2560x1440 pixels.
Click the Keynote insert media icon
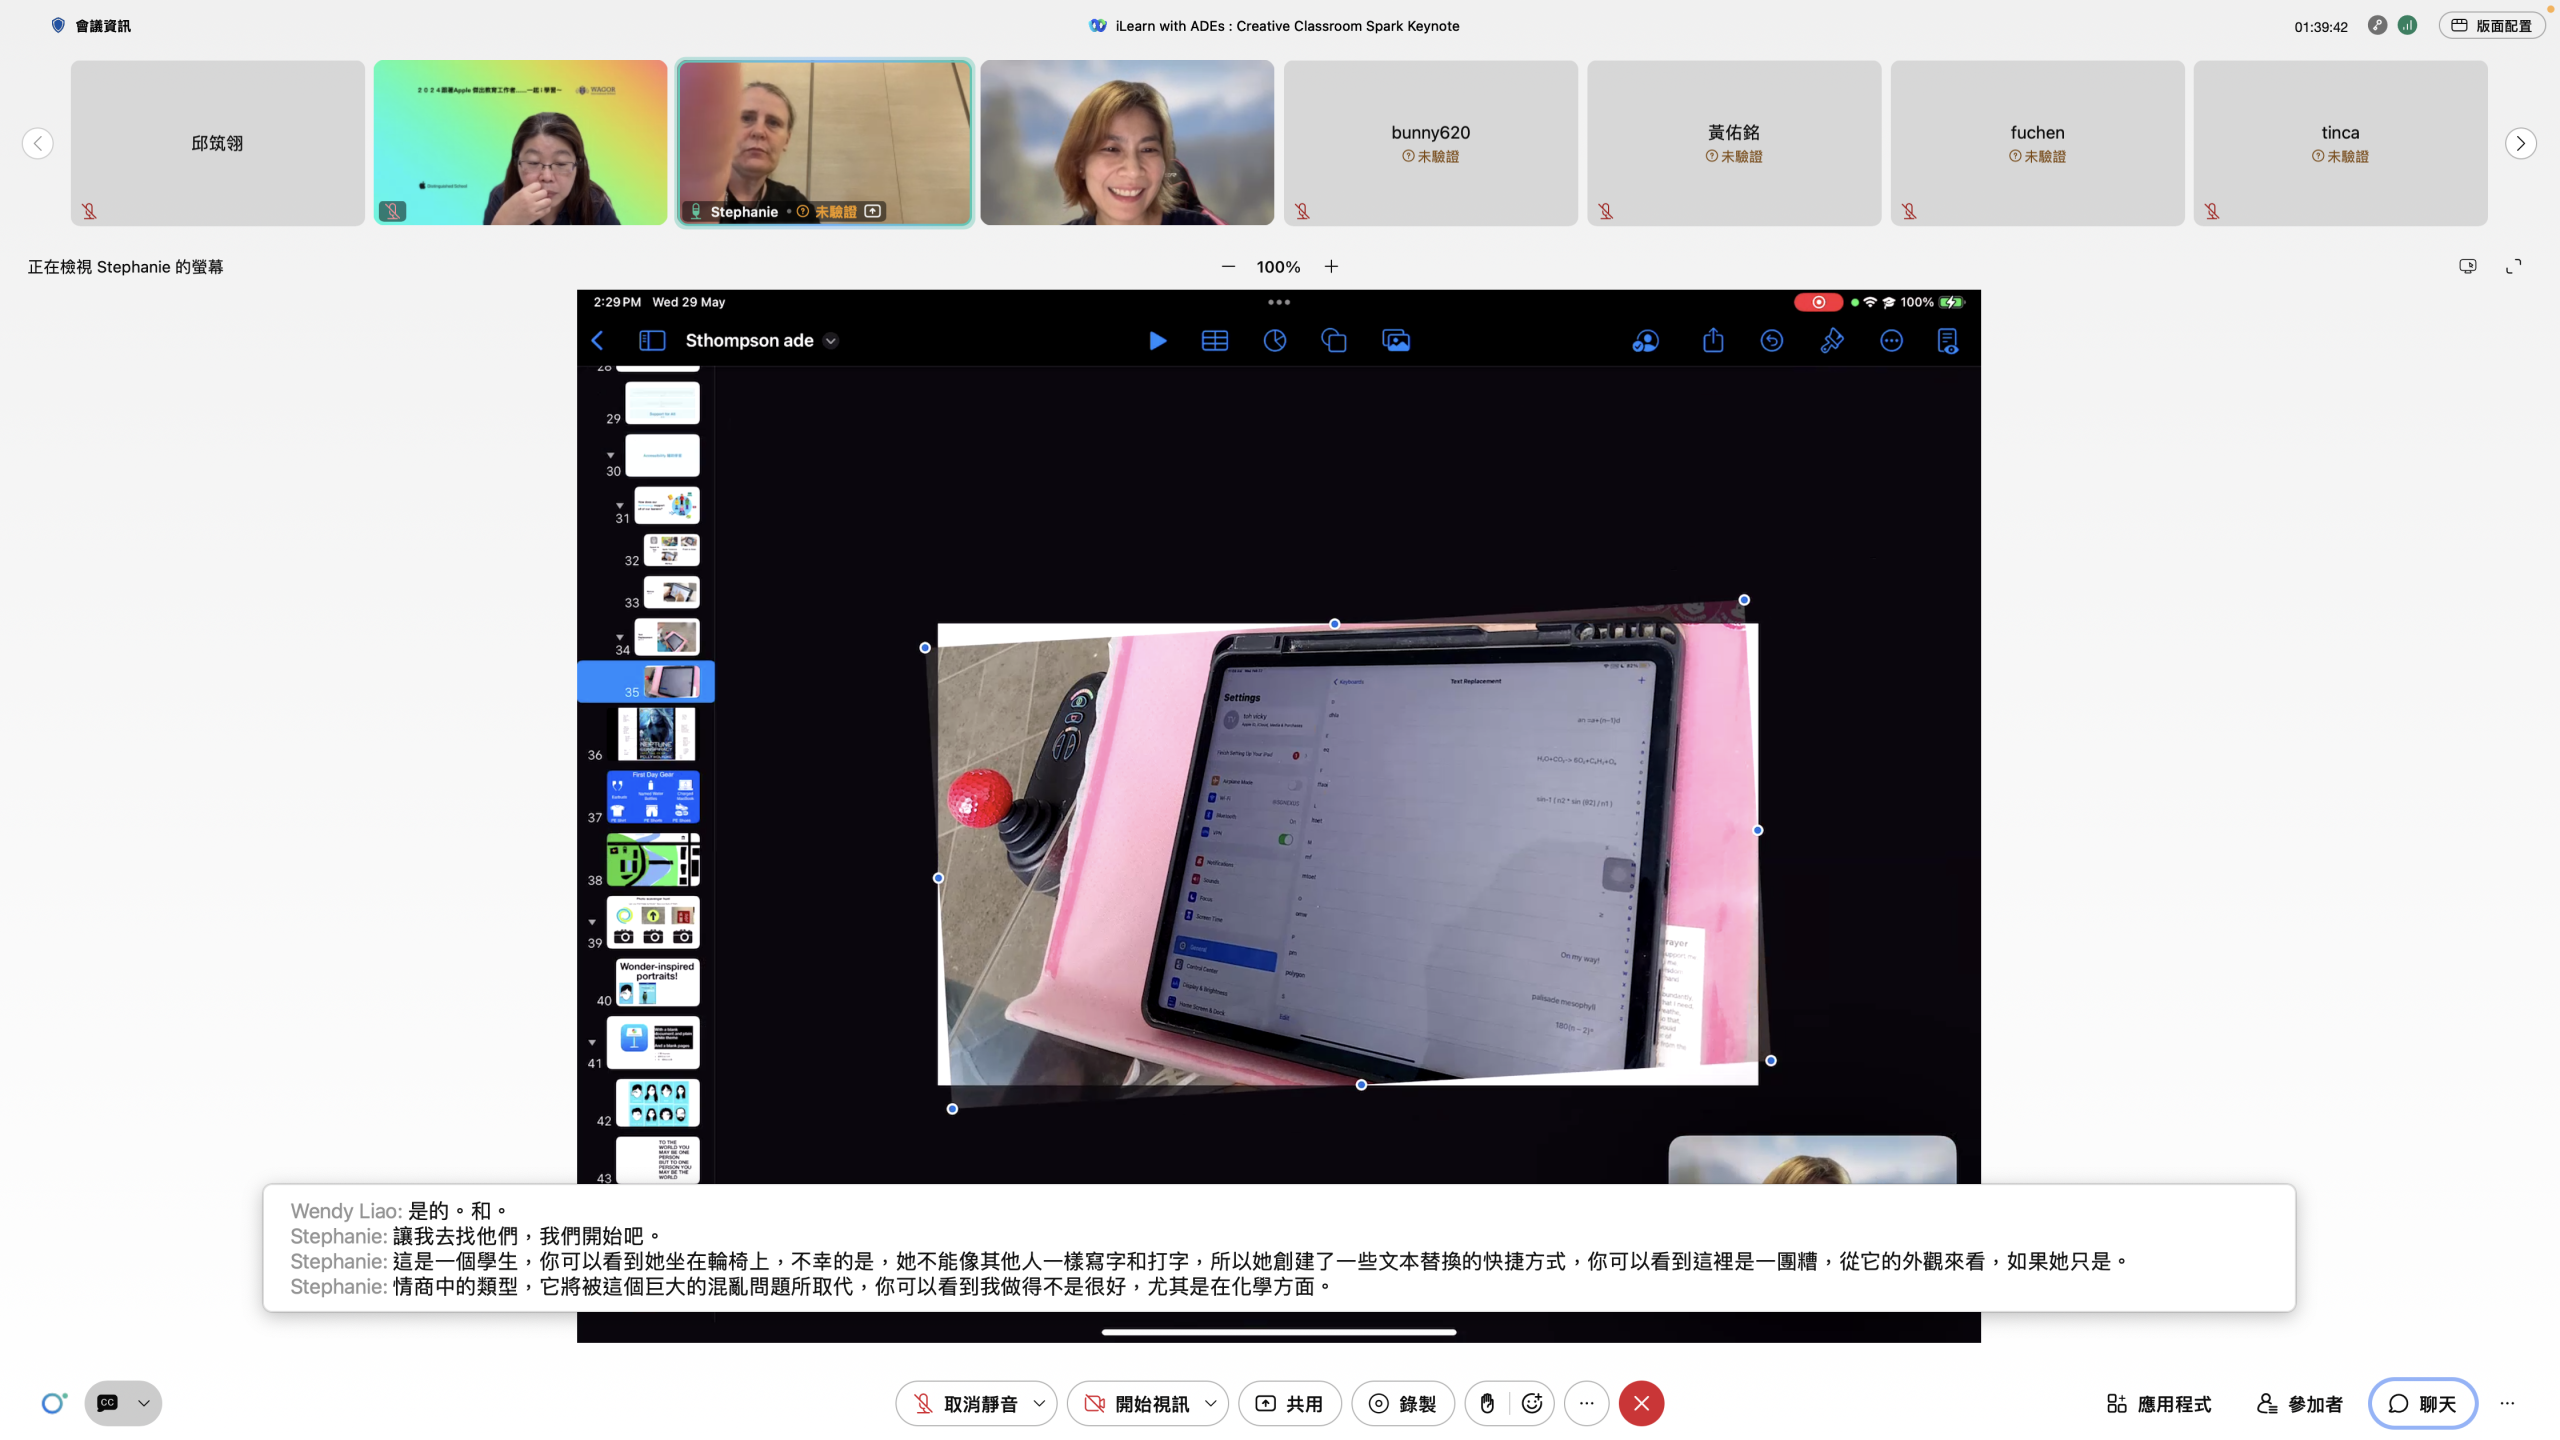(x=1395, y=341)
